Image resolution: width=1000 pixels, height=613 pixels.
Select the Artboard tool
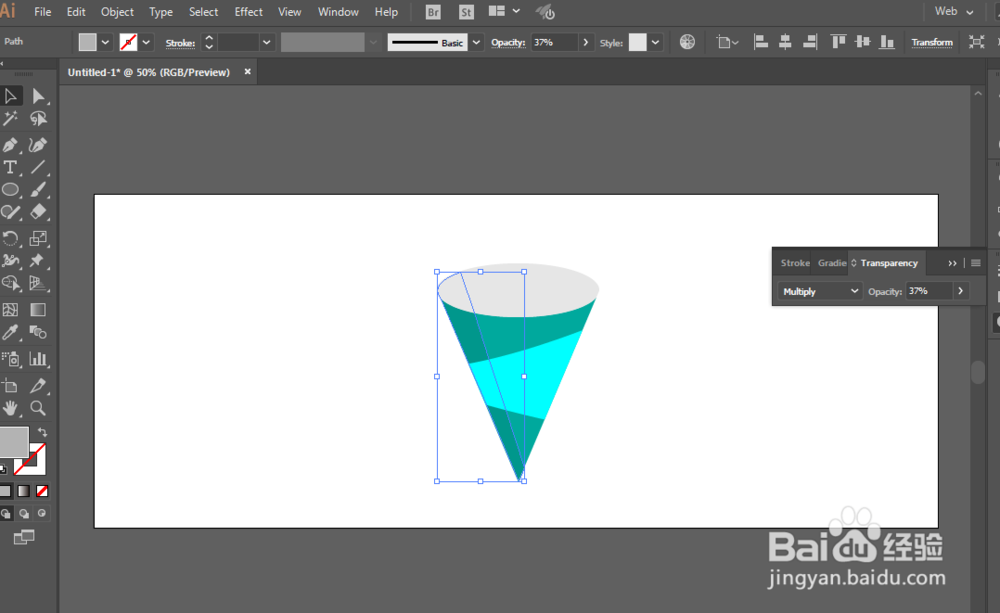point(11,386)
